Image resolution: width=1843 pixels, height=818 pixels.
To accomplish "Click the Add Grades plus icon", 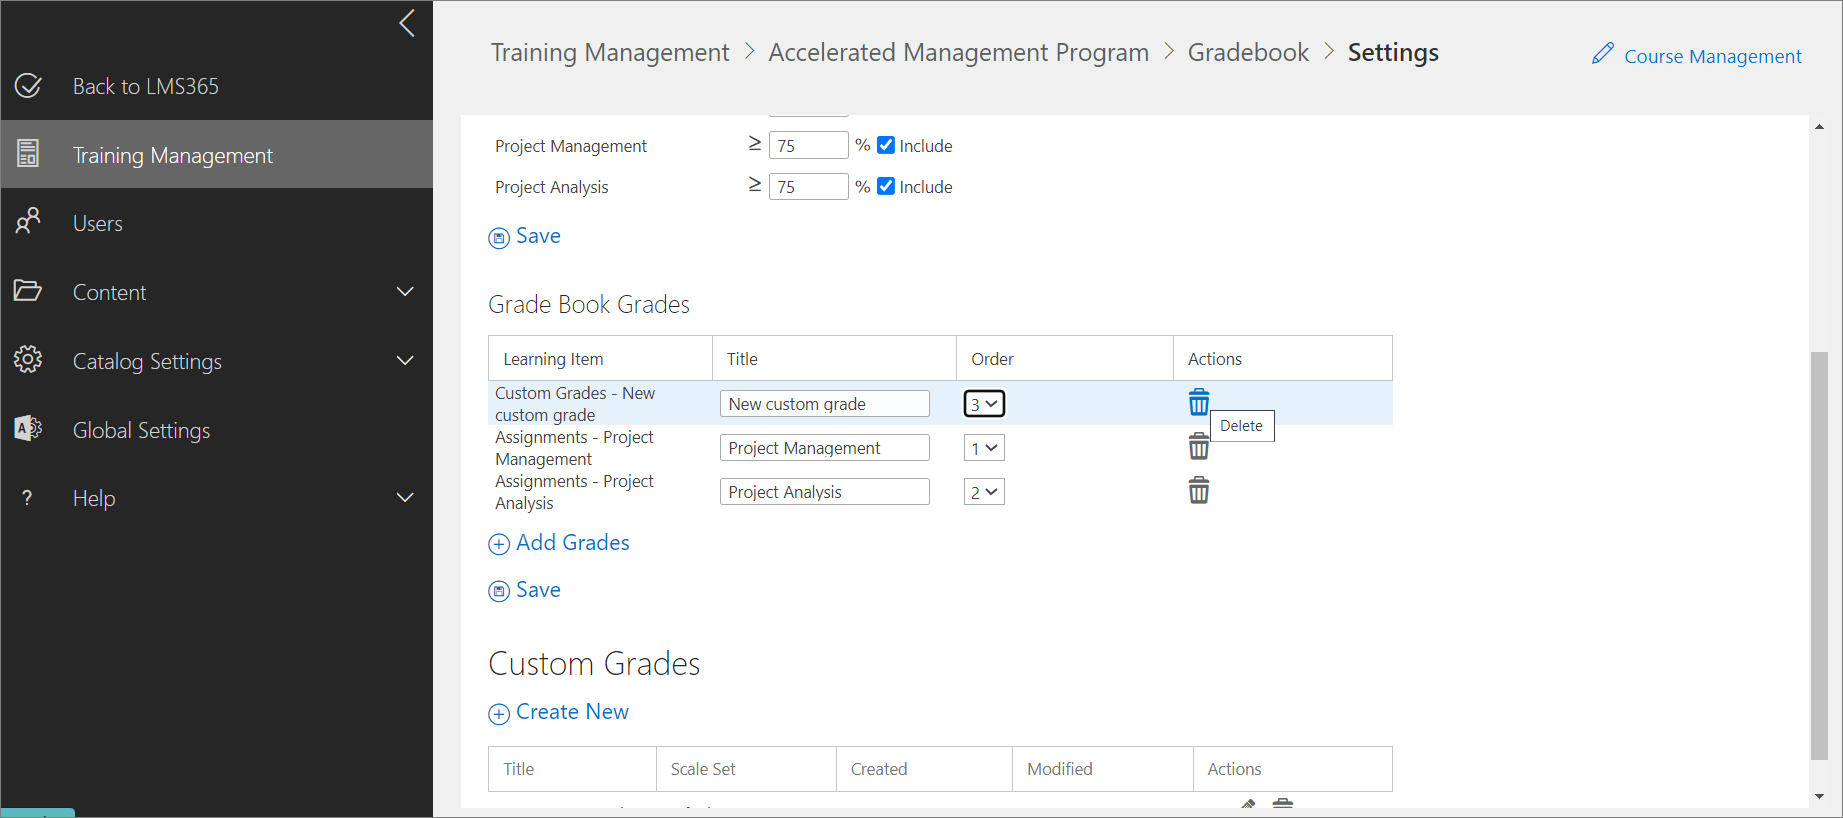I will 499,544.
